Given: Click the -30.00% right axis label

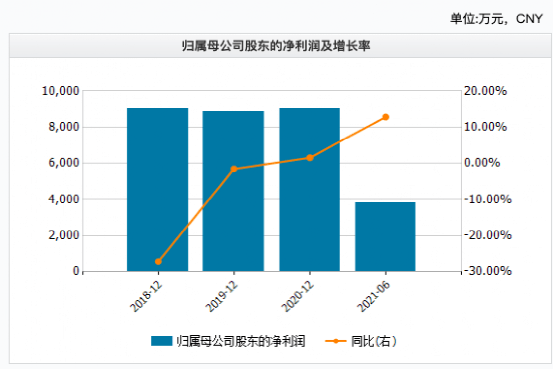Looking at the screenshot, I should point(487,271).
